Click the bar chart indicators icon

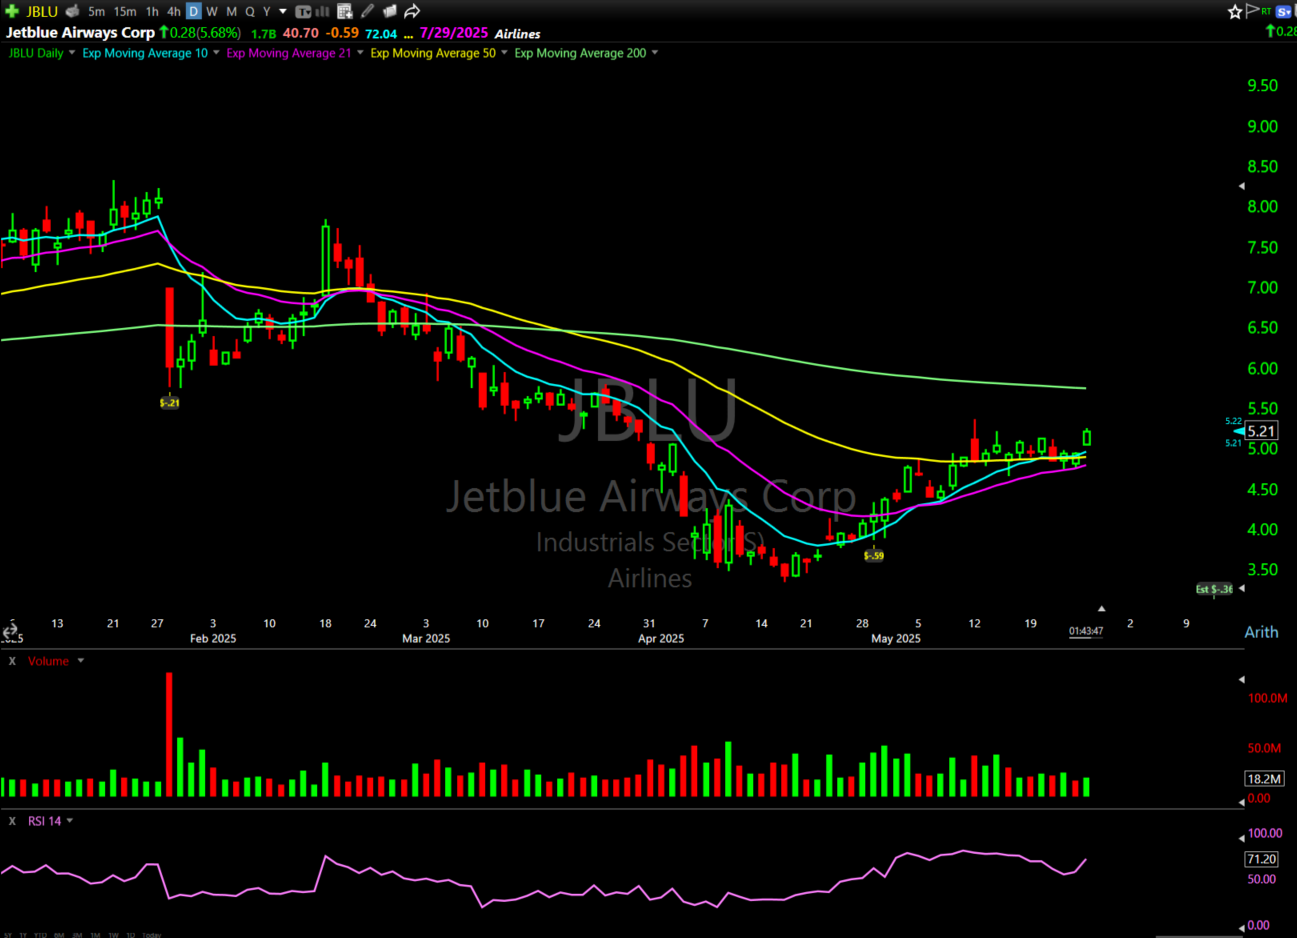323,11
